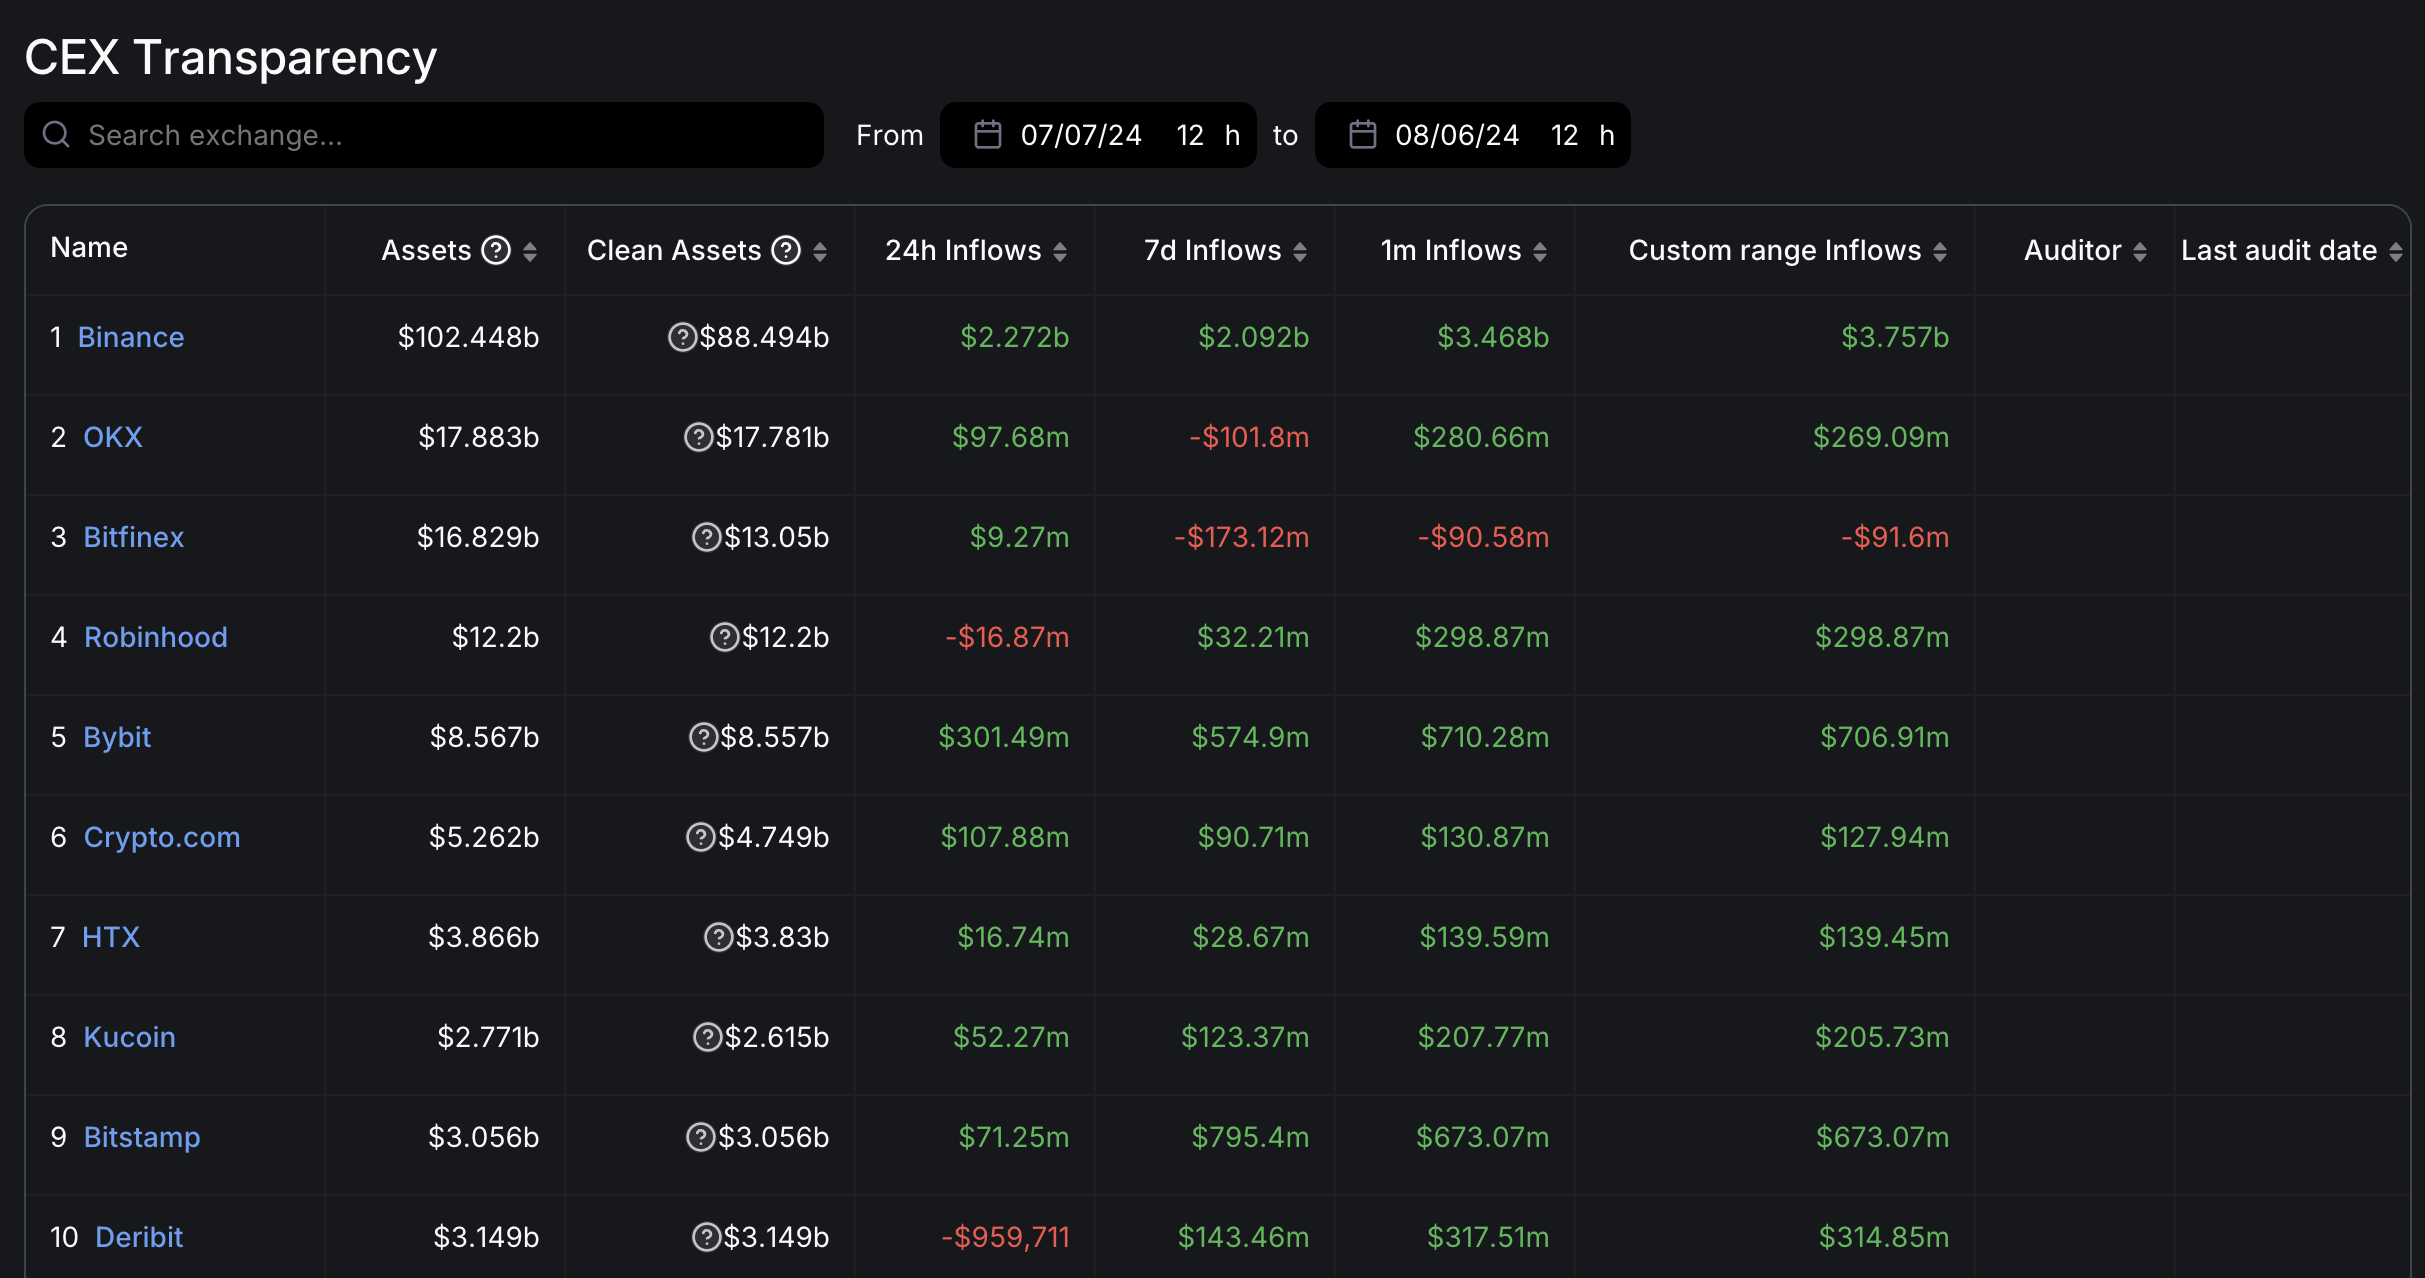Open the Kucoin exchange link
The image size is (2425, 1278).
tap(130, 1037)
